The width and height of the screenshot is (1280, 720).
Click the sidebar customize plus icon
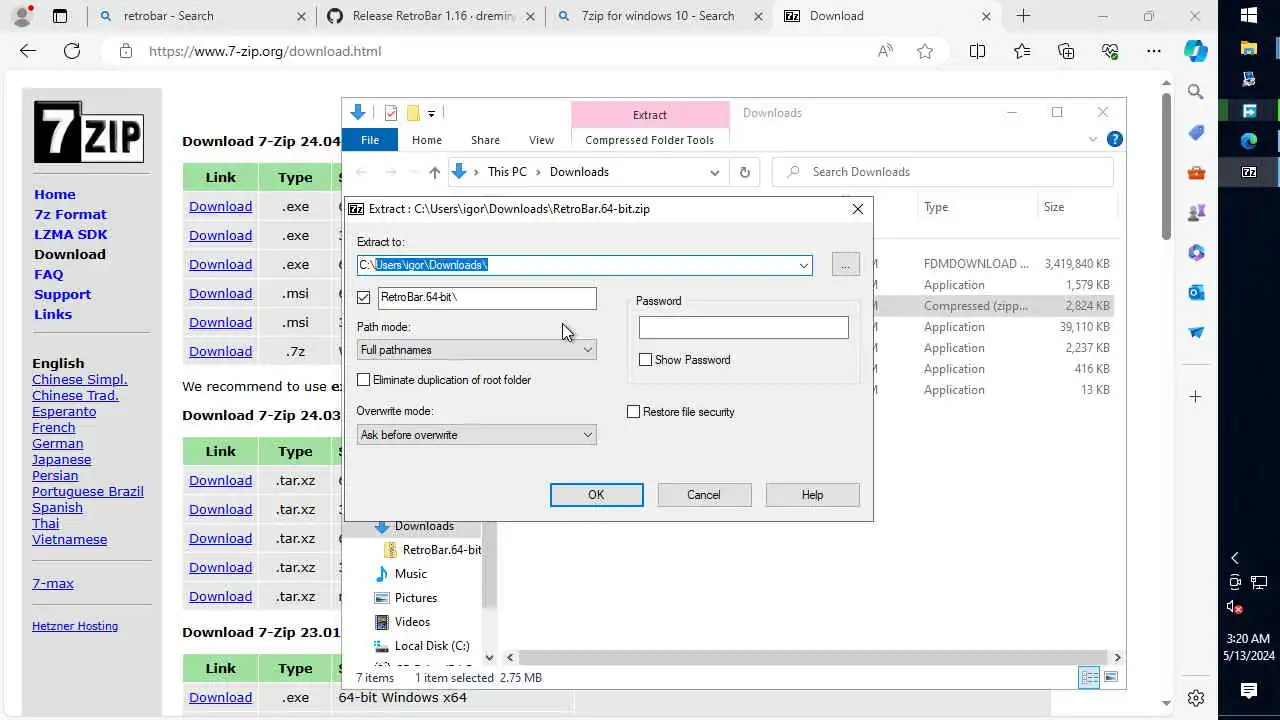tap(1196, 397)
